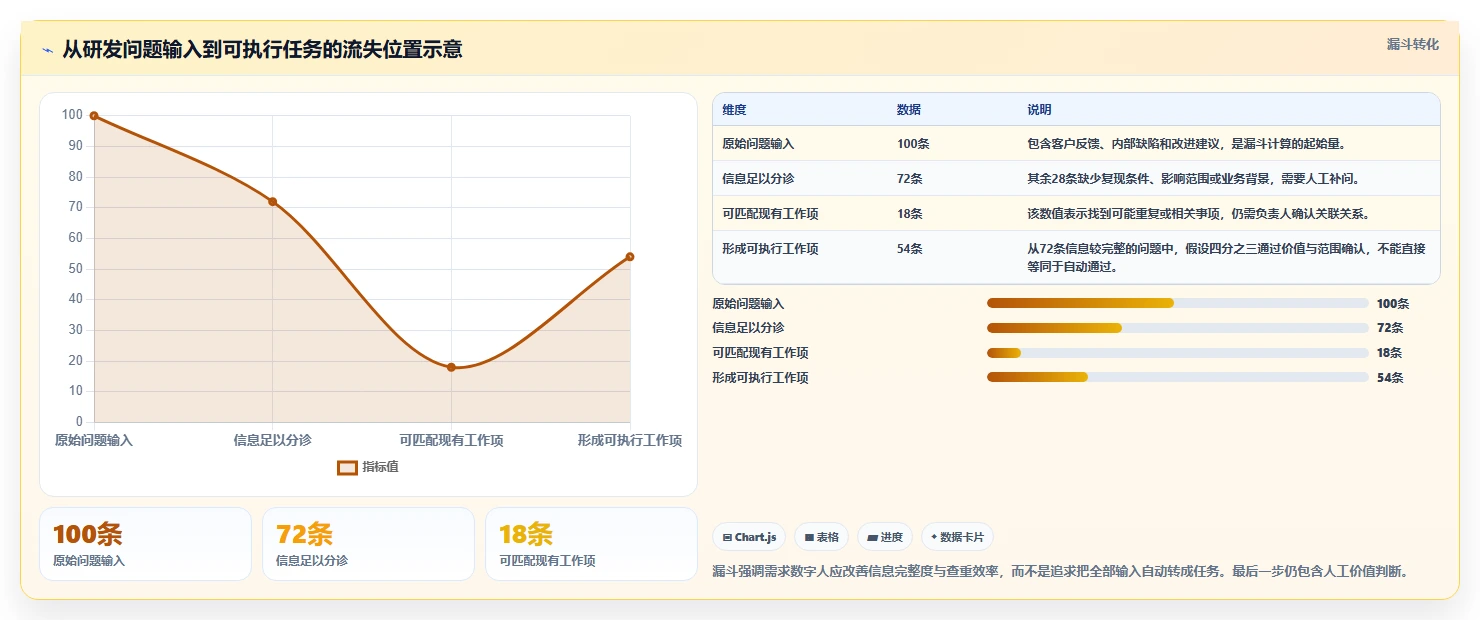Click the 说明 column header
Image resolution: width=1480 pixels, height=620 pixels.
point(1039,110)
